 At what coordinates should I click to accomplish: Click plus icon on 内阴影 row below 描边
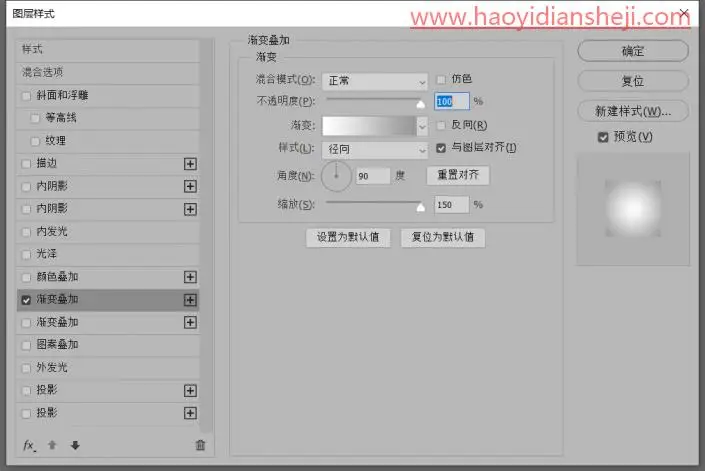point(190,187)
